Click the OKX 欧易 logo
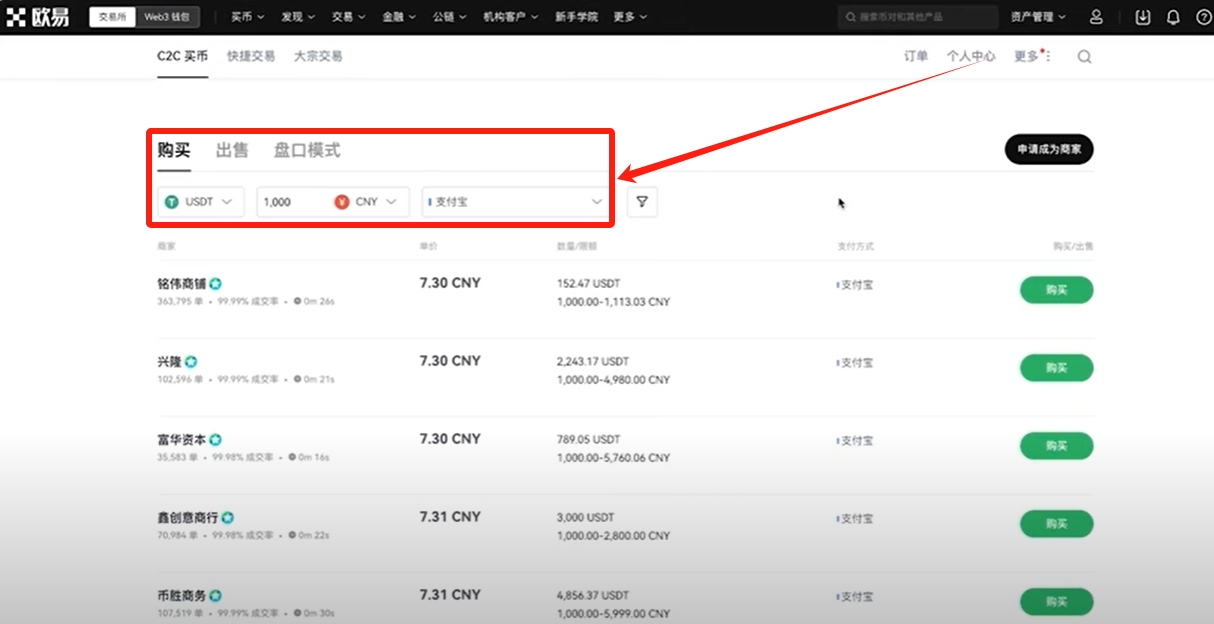This screenshot has width=1214, height=624. pyautogui.click(x=38, y=17)
